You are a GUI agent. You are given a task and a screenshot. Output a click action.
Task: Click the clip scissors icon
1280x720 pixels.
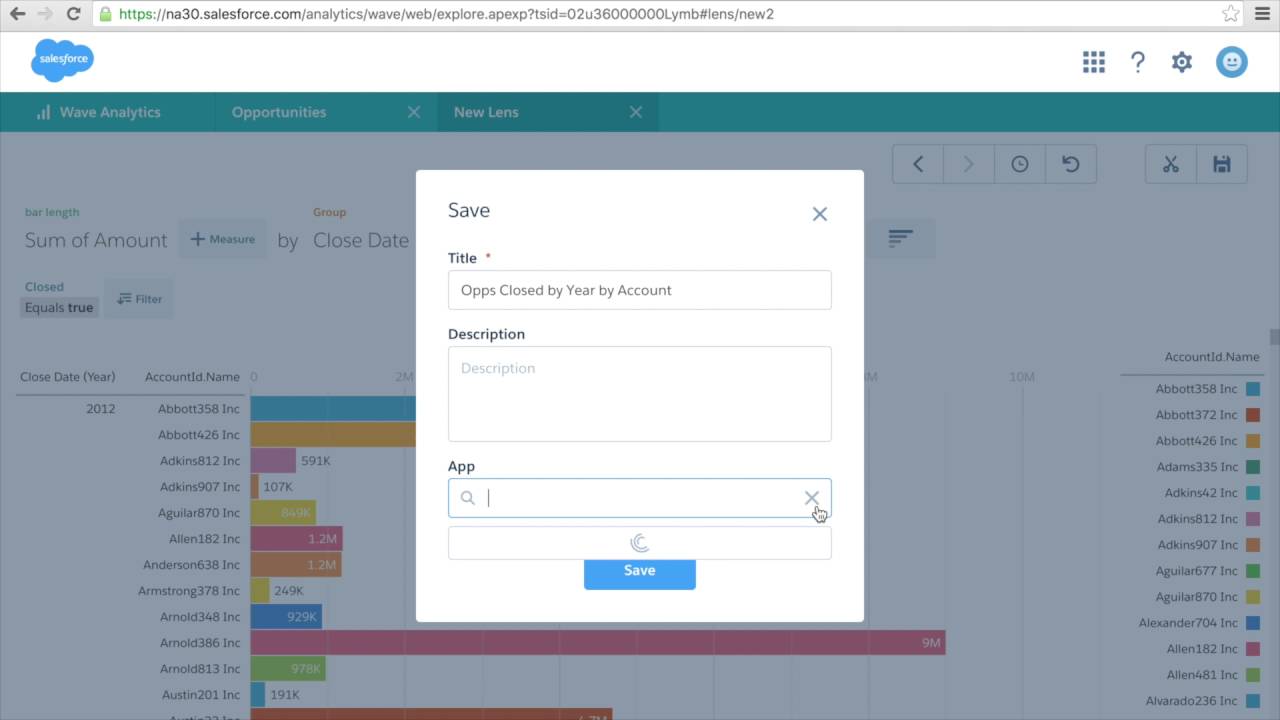pyautogui.click(x=1171, y=164)
